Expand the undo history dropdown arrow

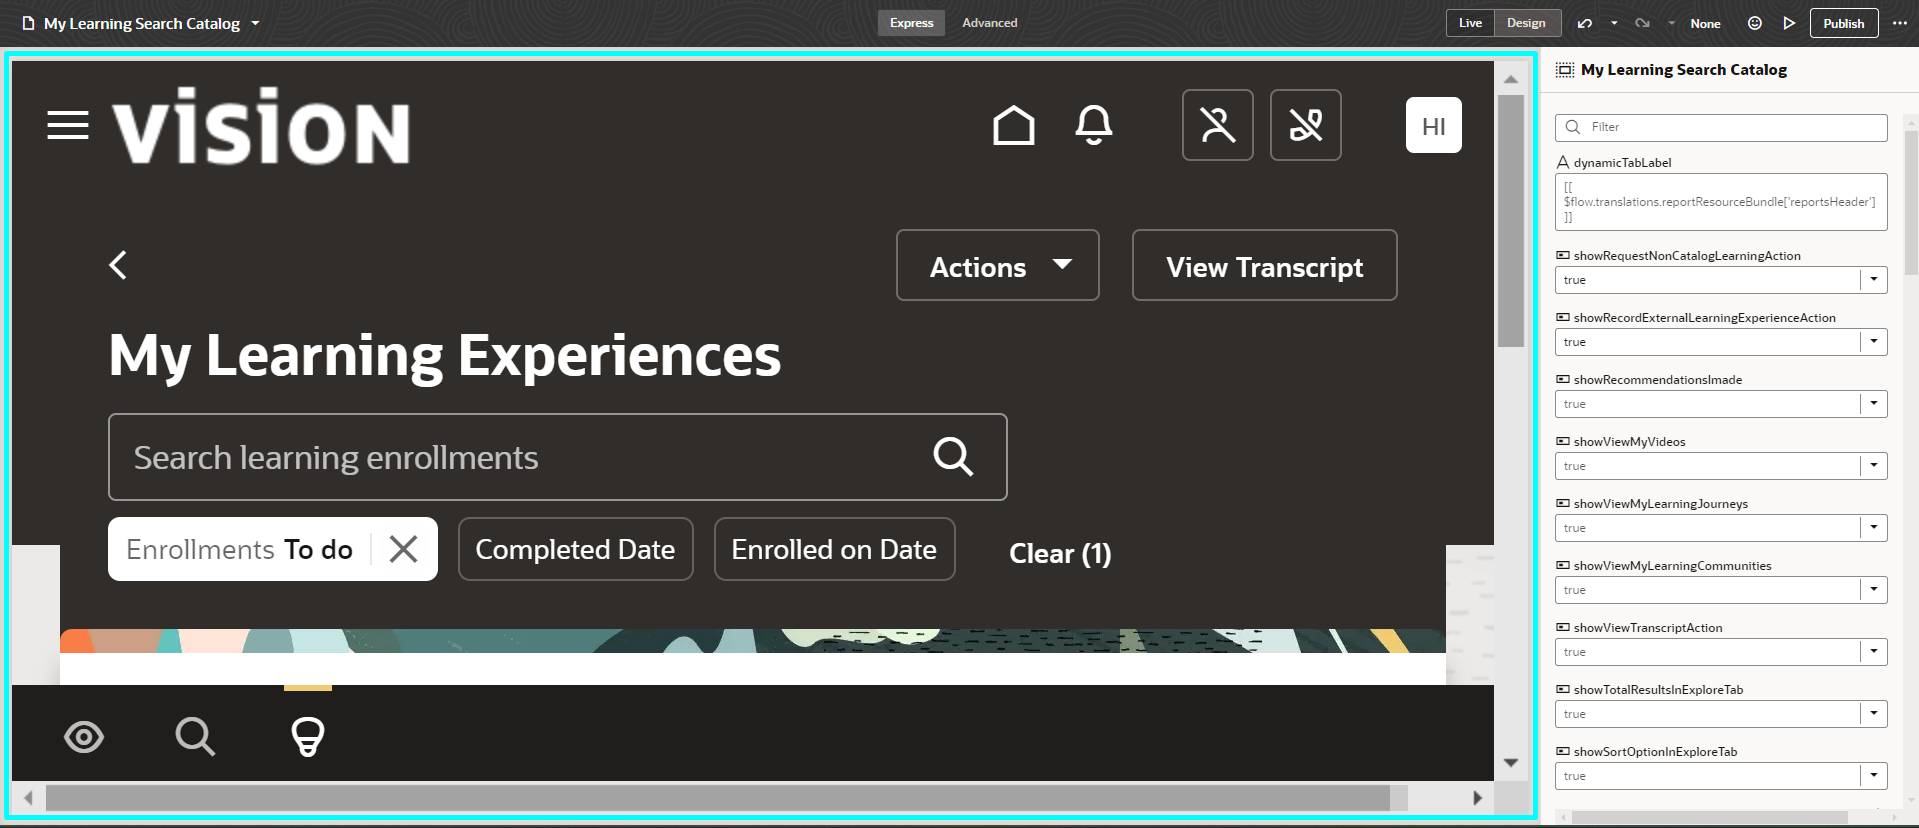pyautogui.click(x=1613, y=23)
